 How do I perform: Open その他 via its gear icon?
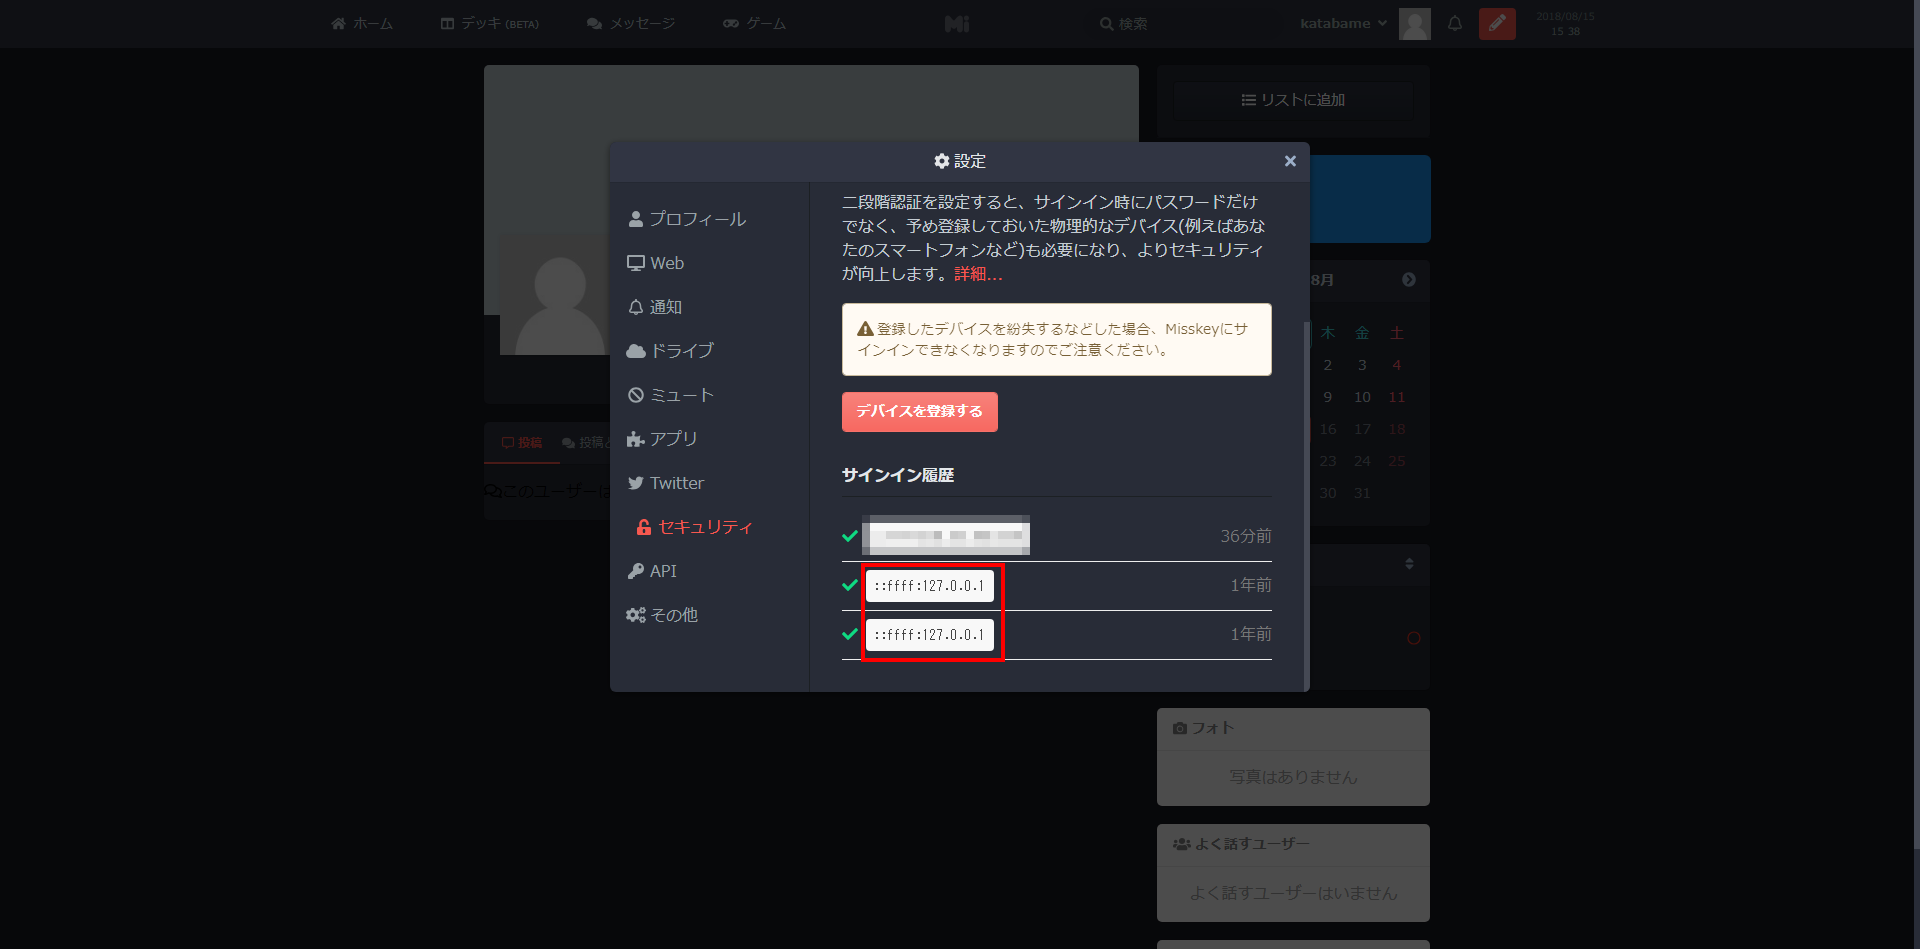634,614
